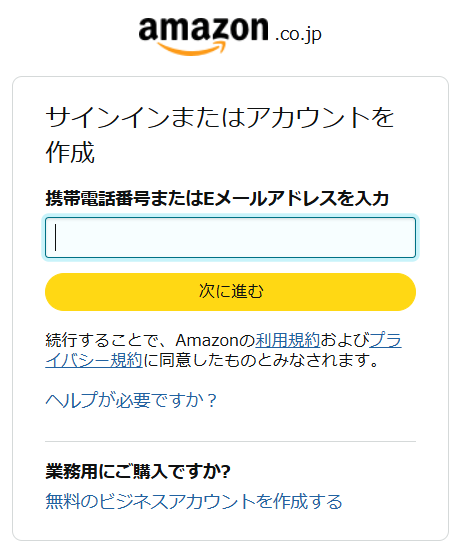Click the サインインまたはアカウントを heading text
This screenshot has height=542, width=453.
click(220, 118)
